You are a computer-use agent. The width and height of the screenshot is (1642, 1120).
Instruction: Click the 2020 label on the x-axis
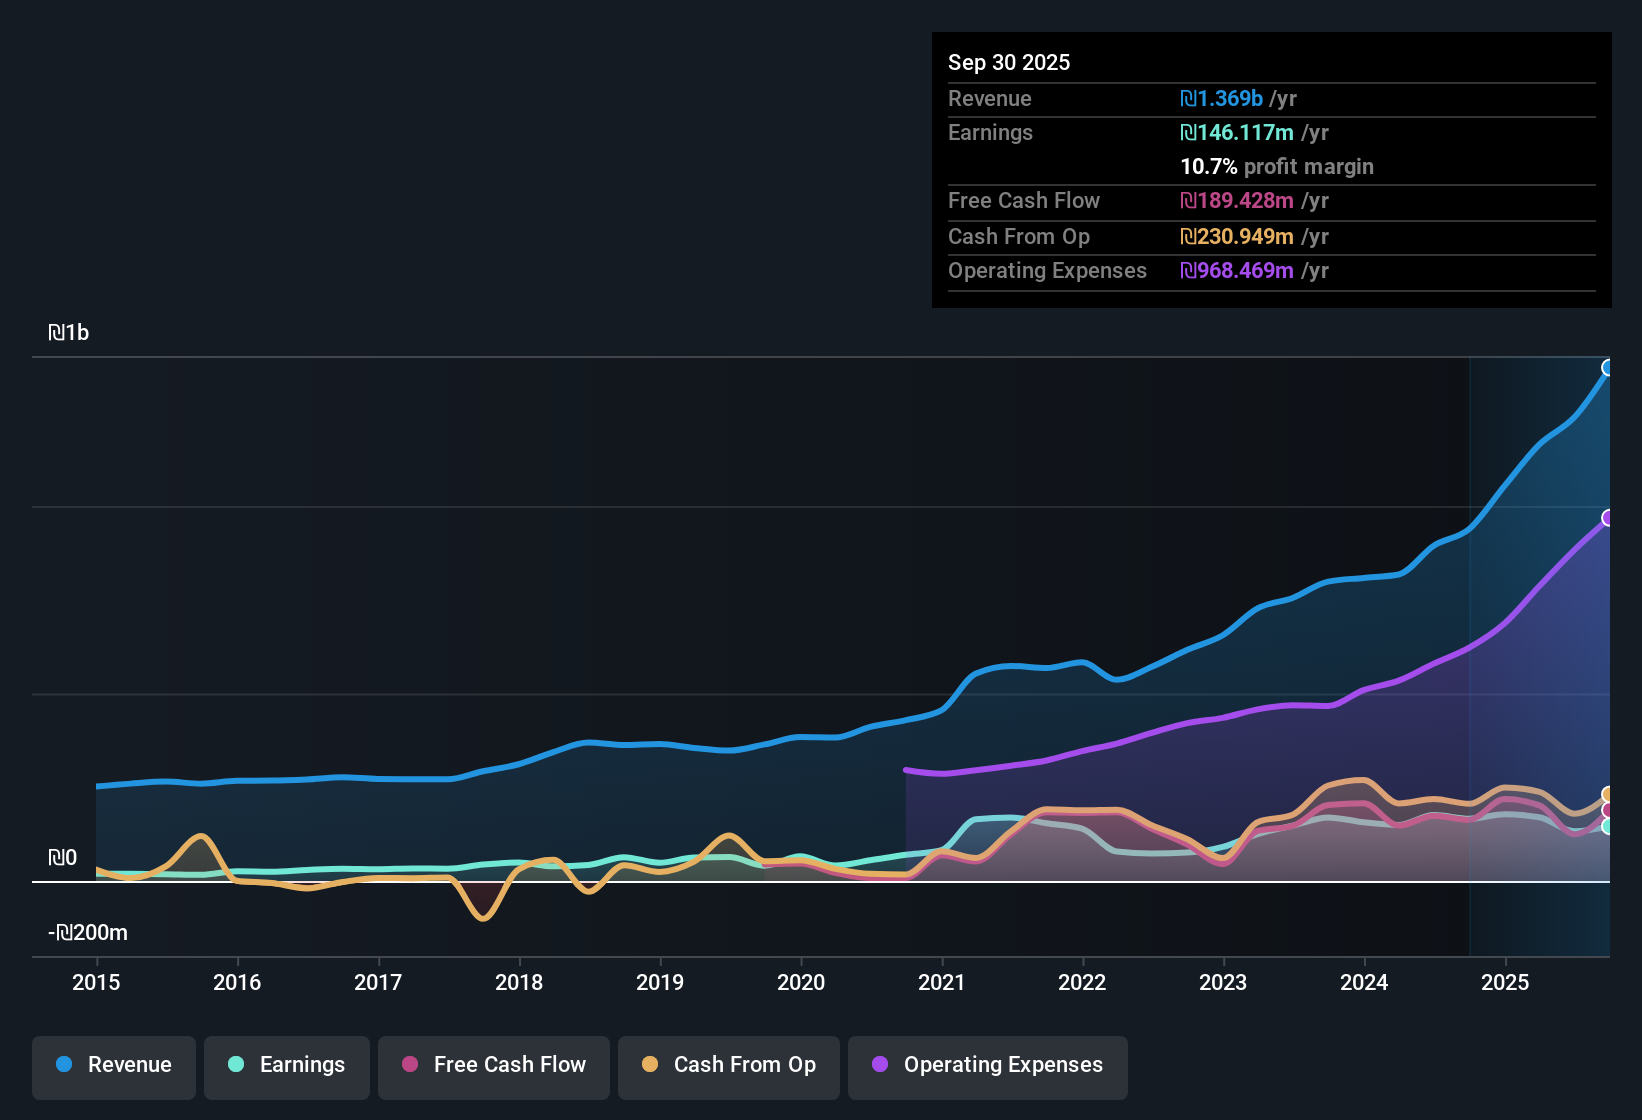(x=801, y=983)
